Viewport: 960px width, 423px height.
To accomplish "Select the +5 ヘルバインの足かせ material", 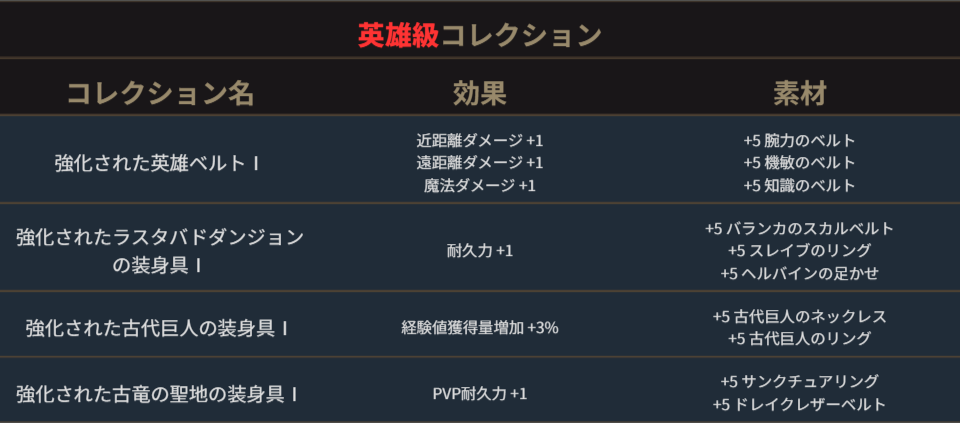I will pyautogui.click(x=799, y=273).
